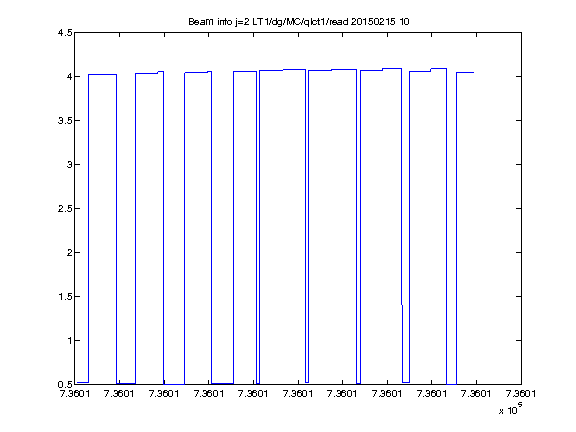The height and width of the screenshot is (432, 576).
Task: Click the first blue plateau near 4
Action: pyautogui.click(x=102, y=75)
